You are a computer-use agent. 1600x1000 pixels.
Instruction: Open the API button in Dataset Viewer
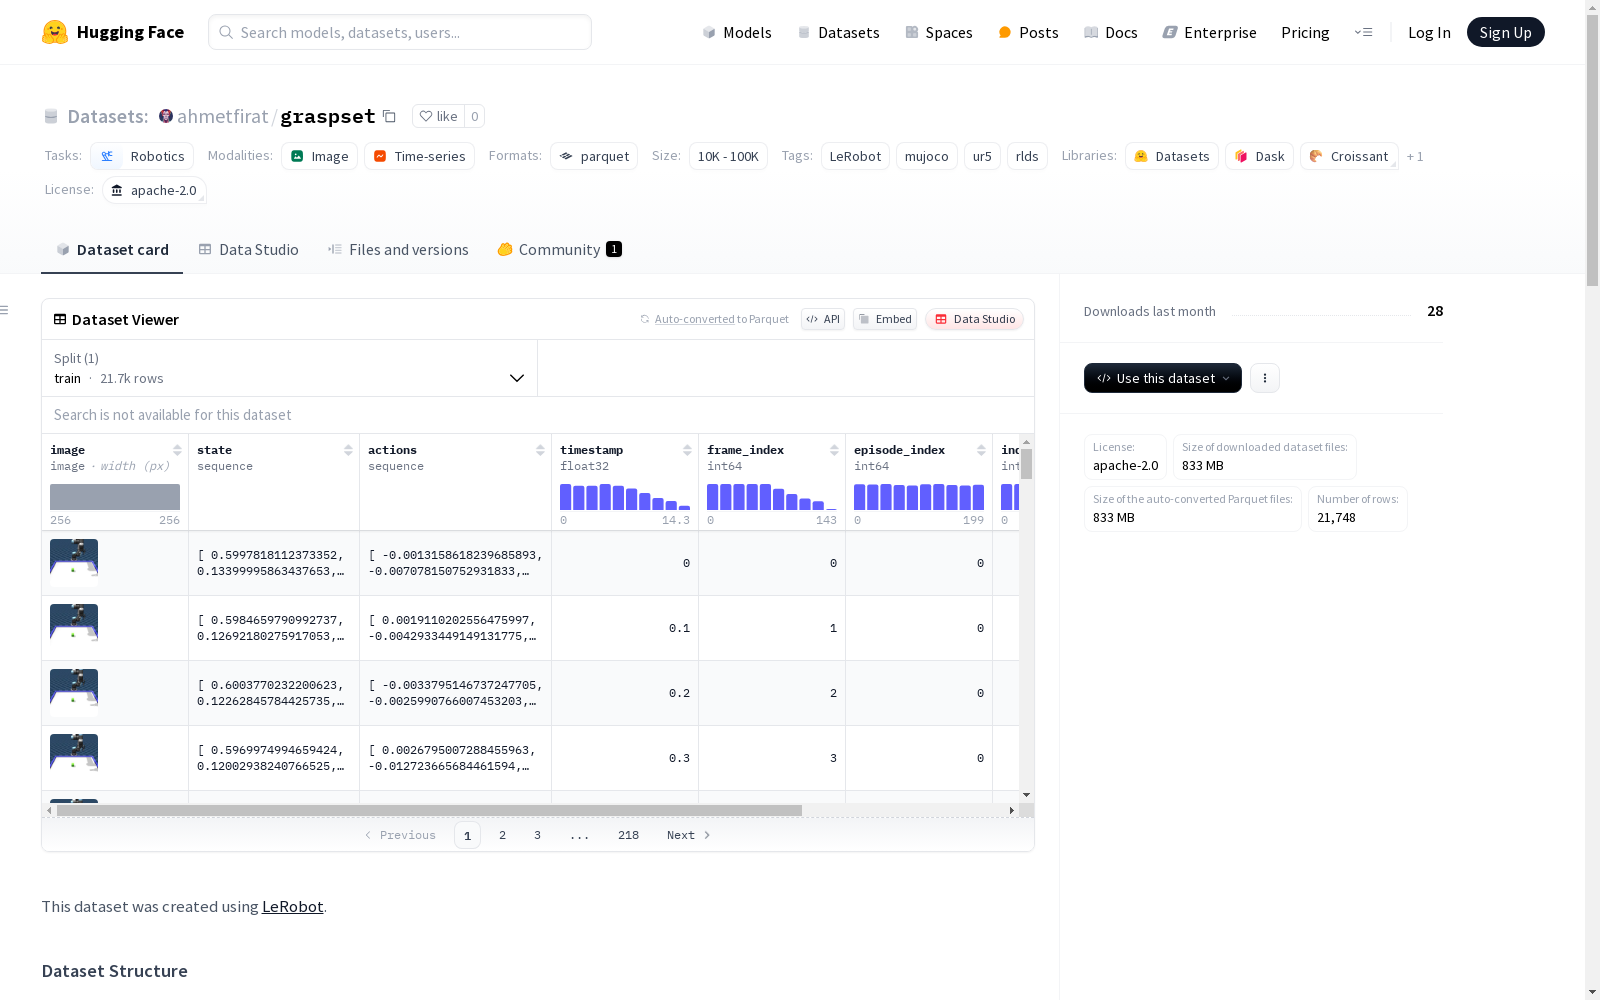(823, 319)
